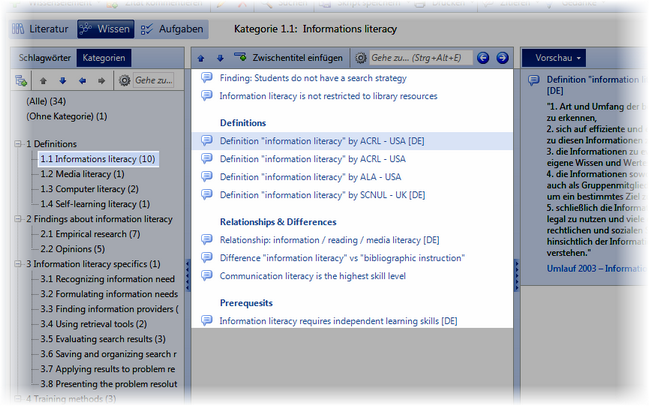Move knowledge item down in center toolbar

tap(220, 58)
